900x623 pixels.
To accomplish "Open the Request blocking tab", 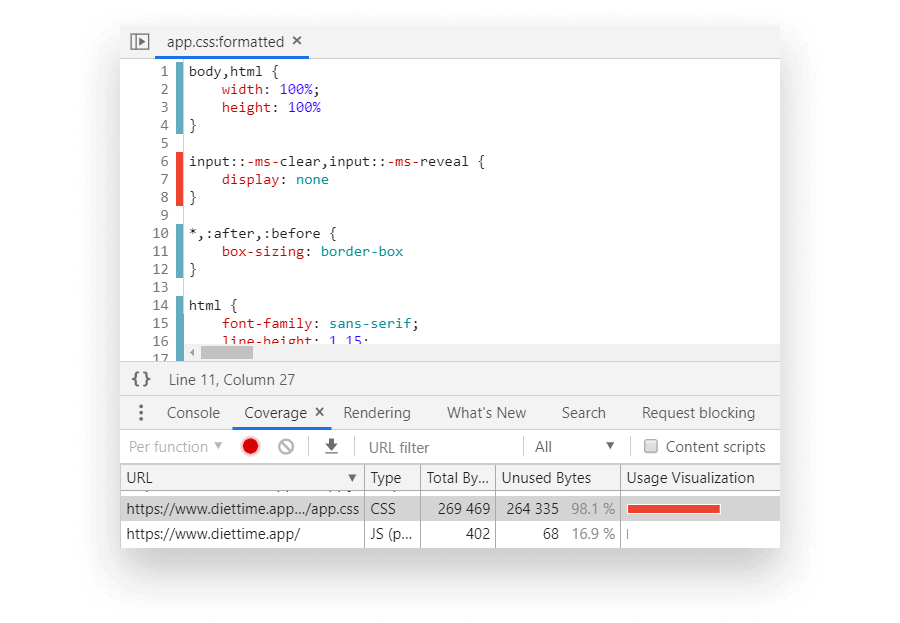I will (698, 413).
